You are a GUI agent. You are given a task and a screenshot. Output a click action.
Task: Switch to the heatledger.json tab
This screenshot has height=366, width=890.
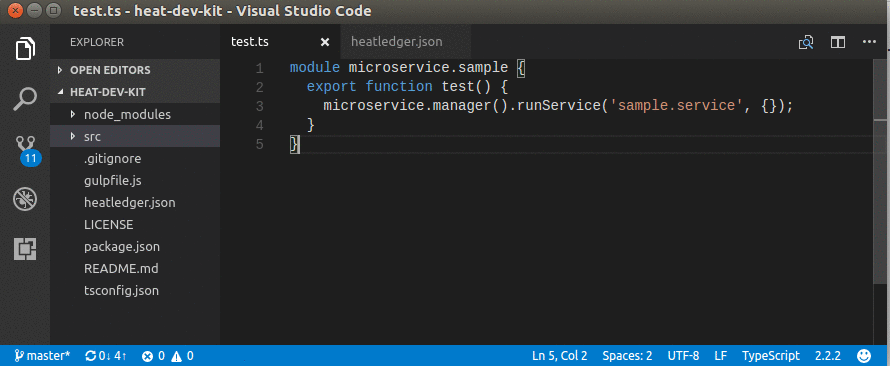[x=397, y=42]
